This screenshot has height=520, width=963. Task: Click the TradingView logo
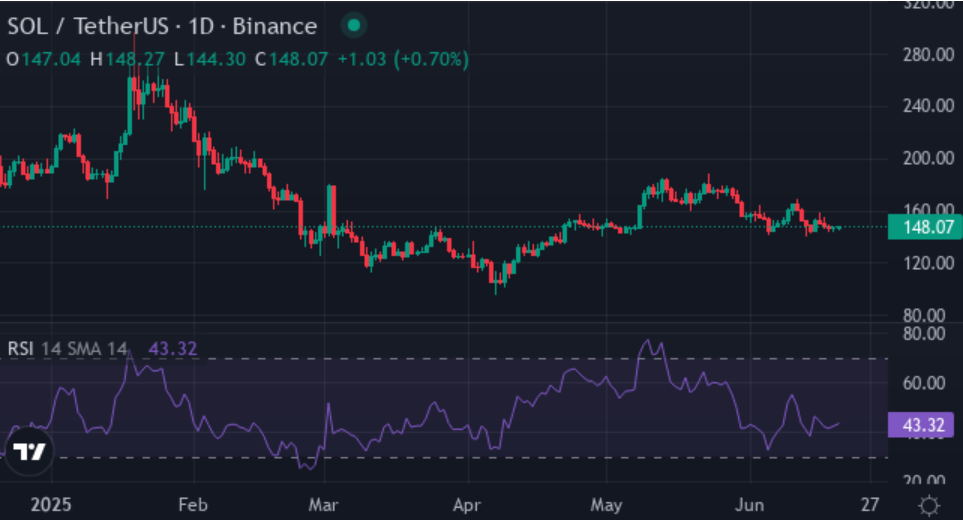point(29,452)
